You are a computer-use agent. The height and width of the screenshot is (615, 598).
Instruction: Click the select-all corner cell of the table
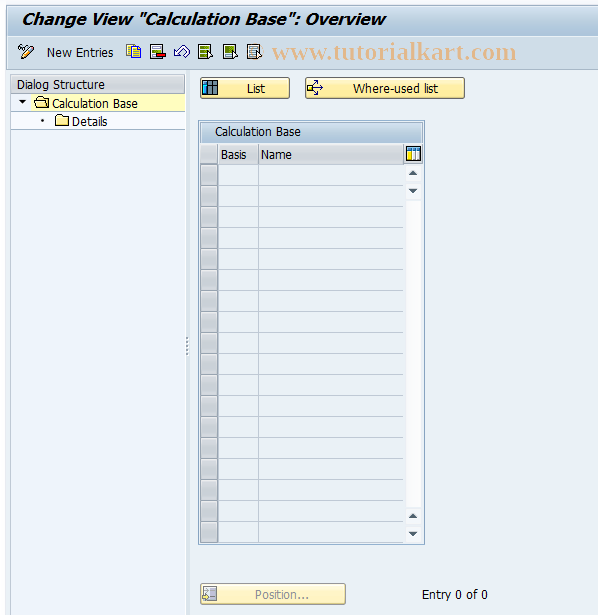(209, 154)
